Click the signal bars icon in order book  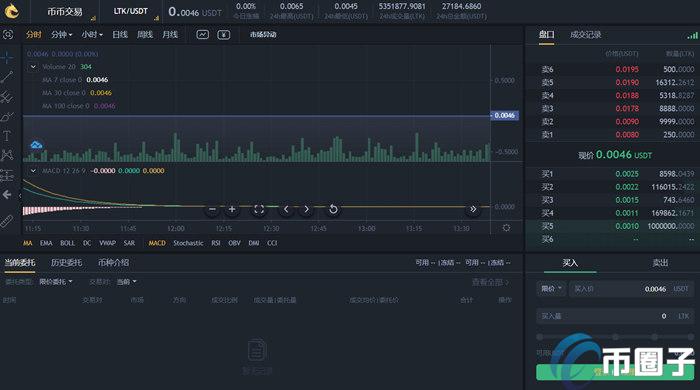692,35
